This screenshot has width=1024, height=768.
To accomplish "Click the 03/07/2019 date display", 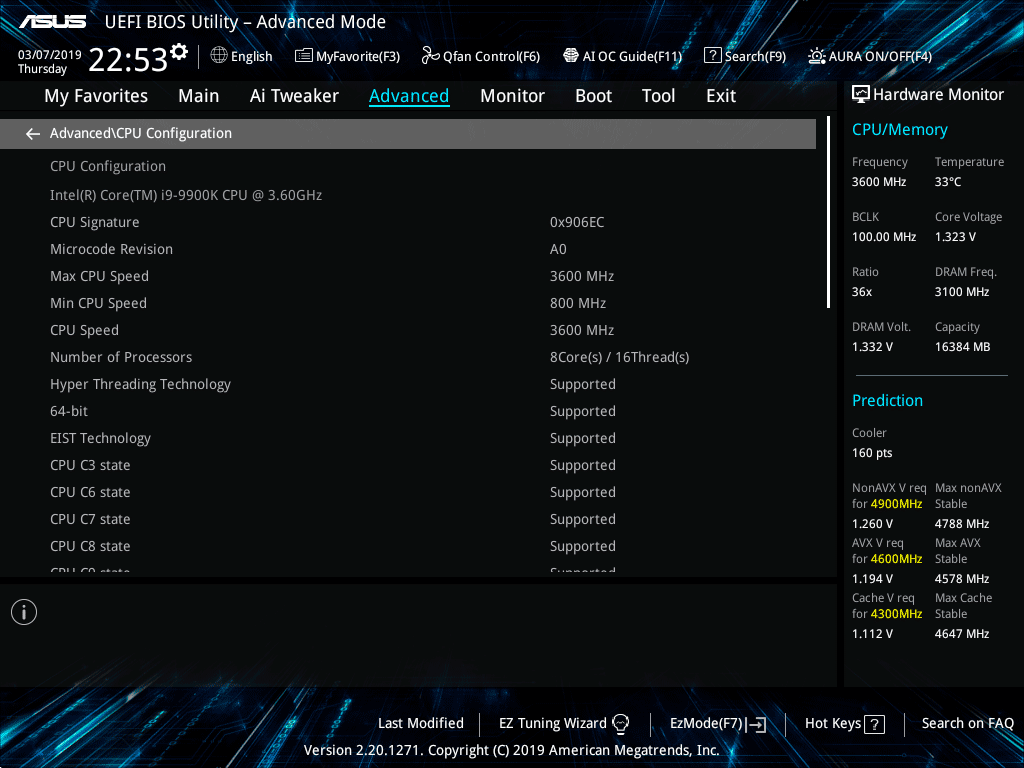I will [x=50, y=55].
